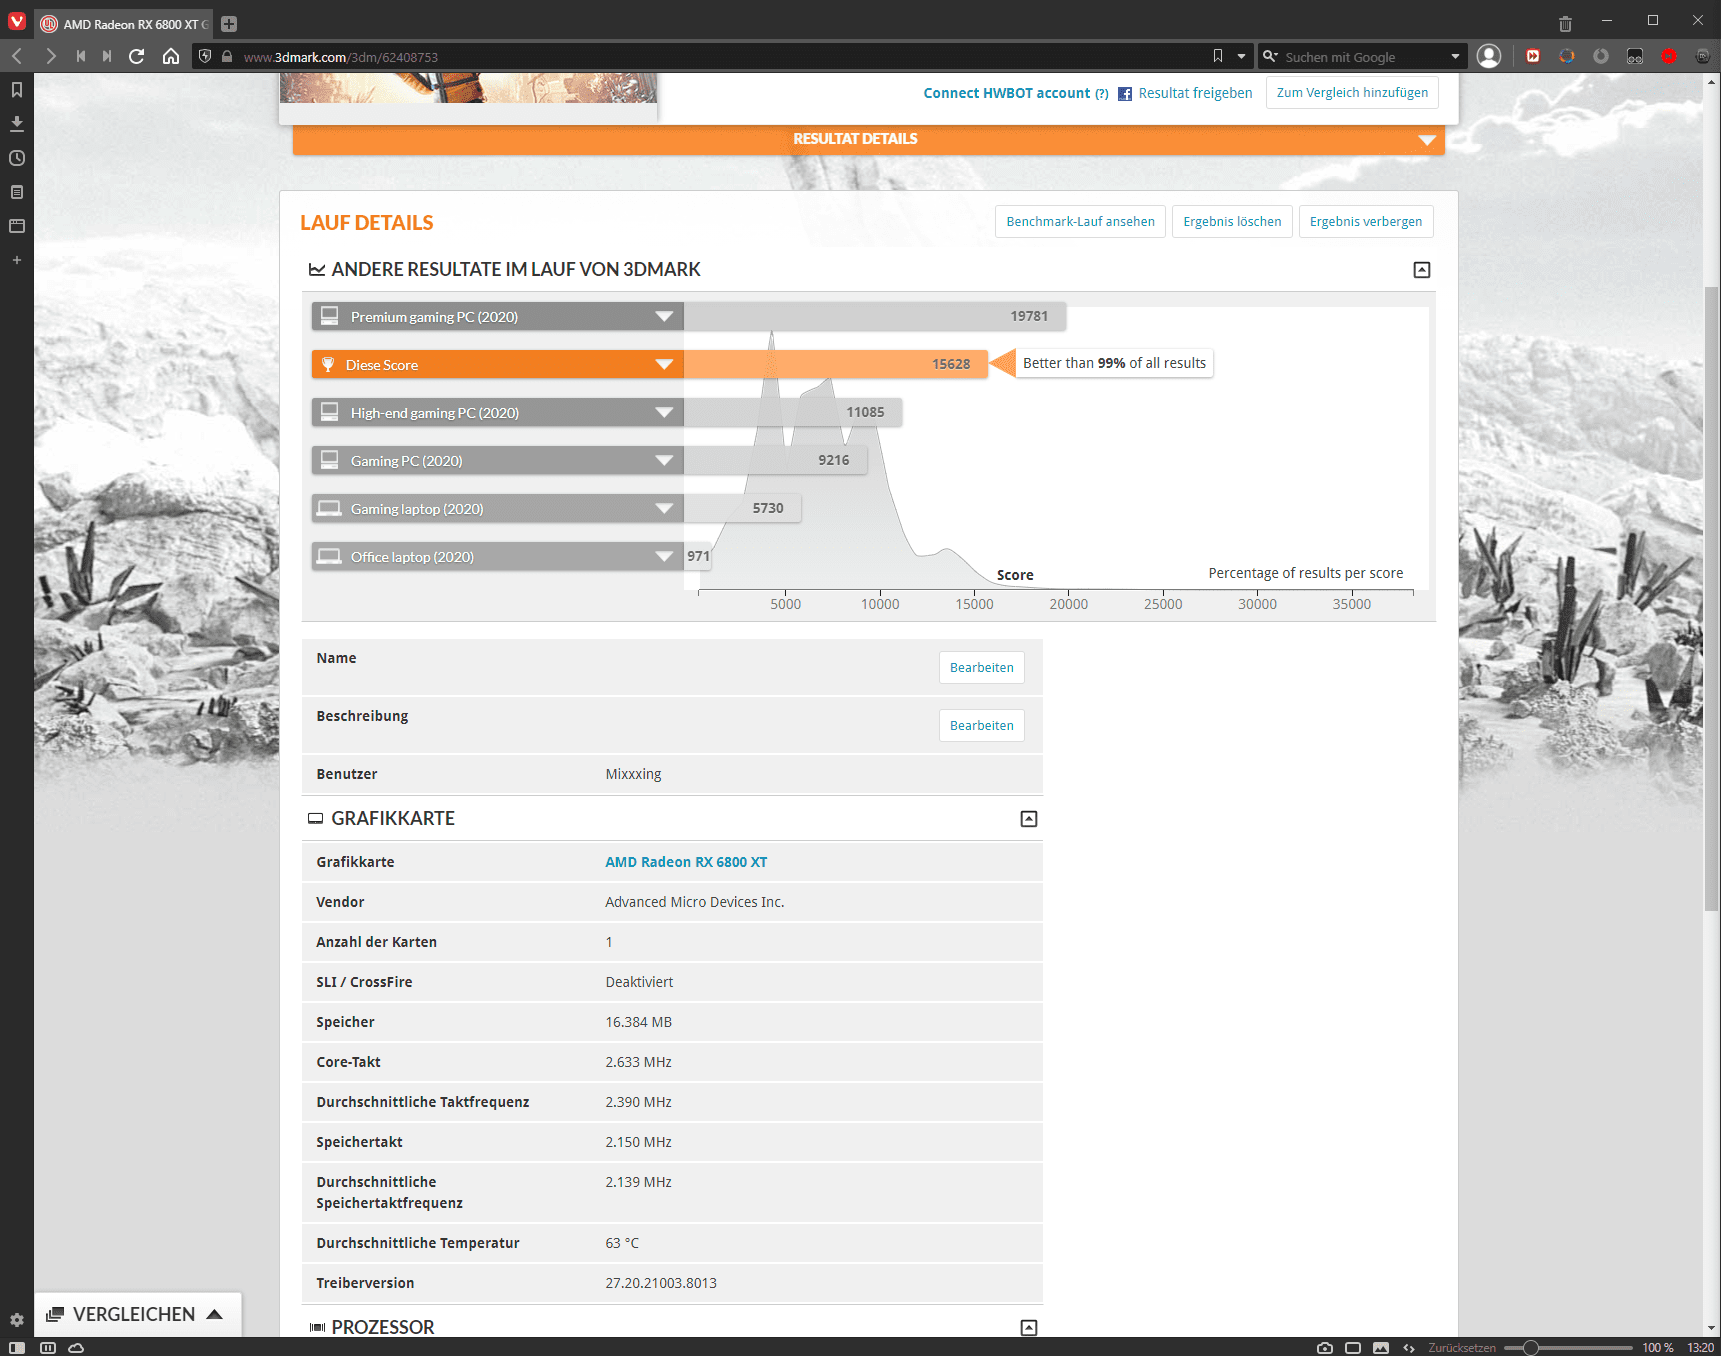This screenshot has height=1356, width=1721.
Task: Expand Diese Score dropdown
Action: [x=664, y=365]
